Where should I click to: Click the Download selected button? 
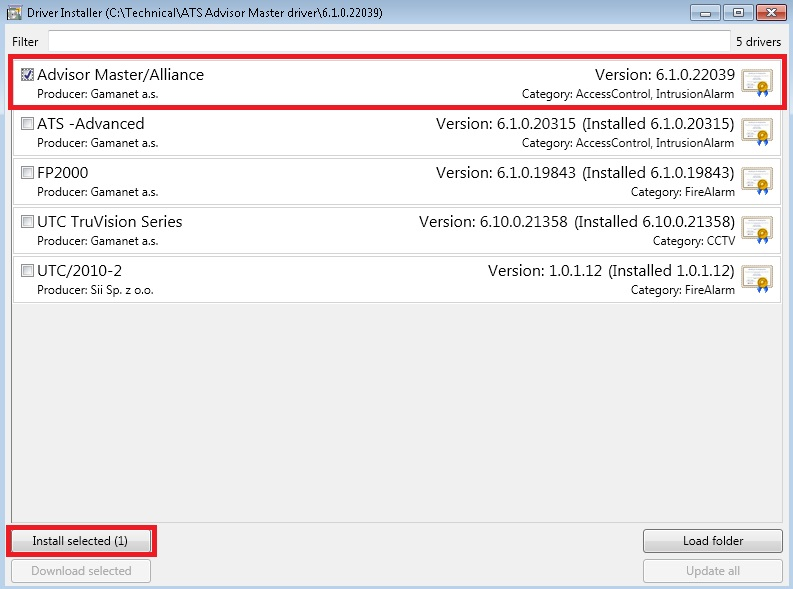click(81, 571)
